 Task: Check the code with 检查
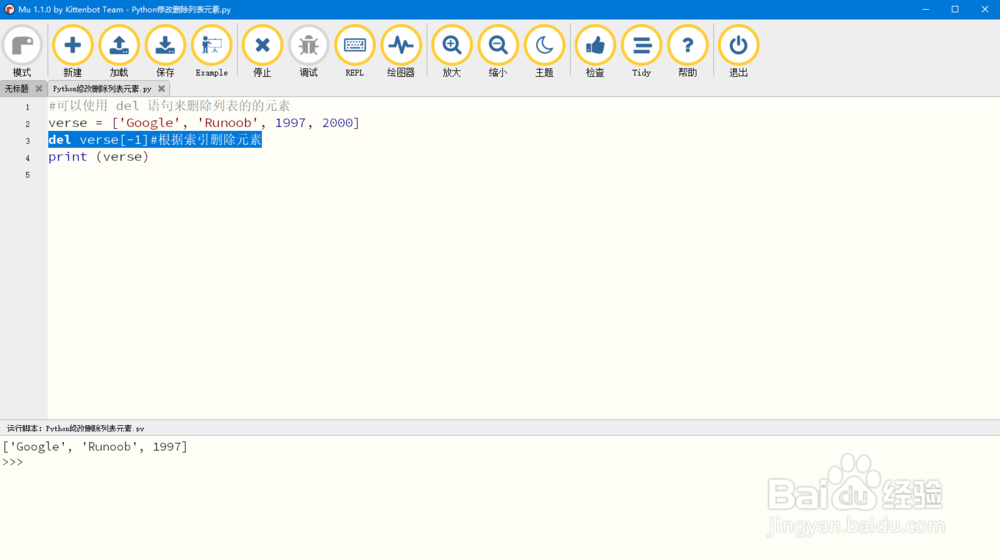click(x=595, y=52)
